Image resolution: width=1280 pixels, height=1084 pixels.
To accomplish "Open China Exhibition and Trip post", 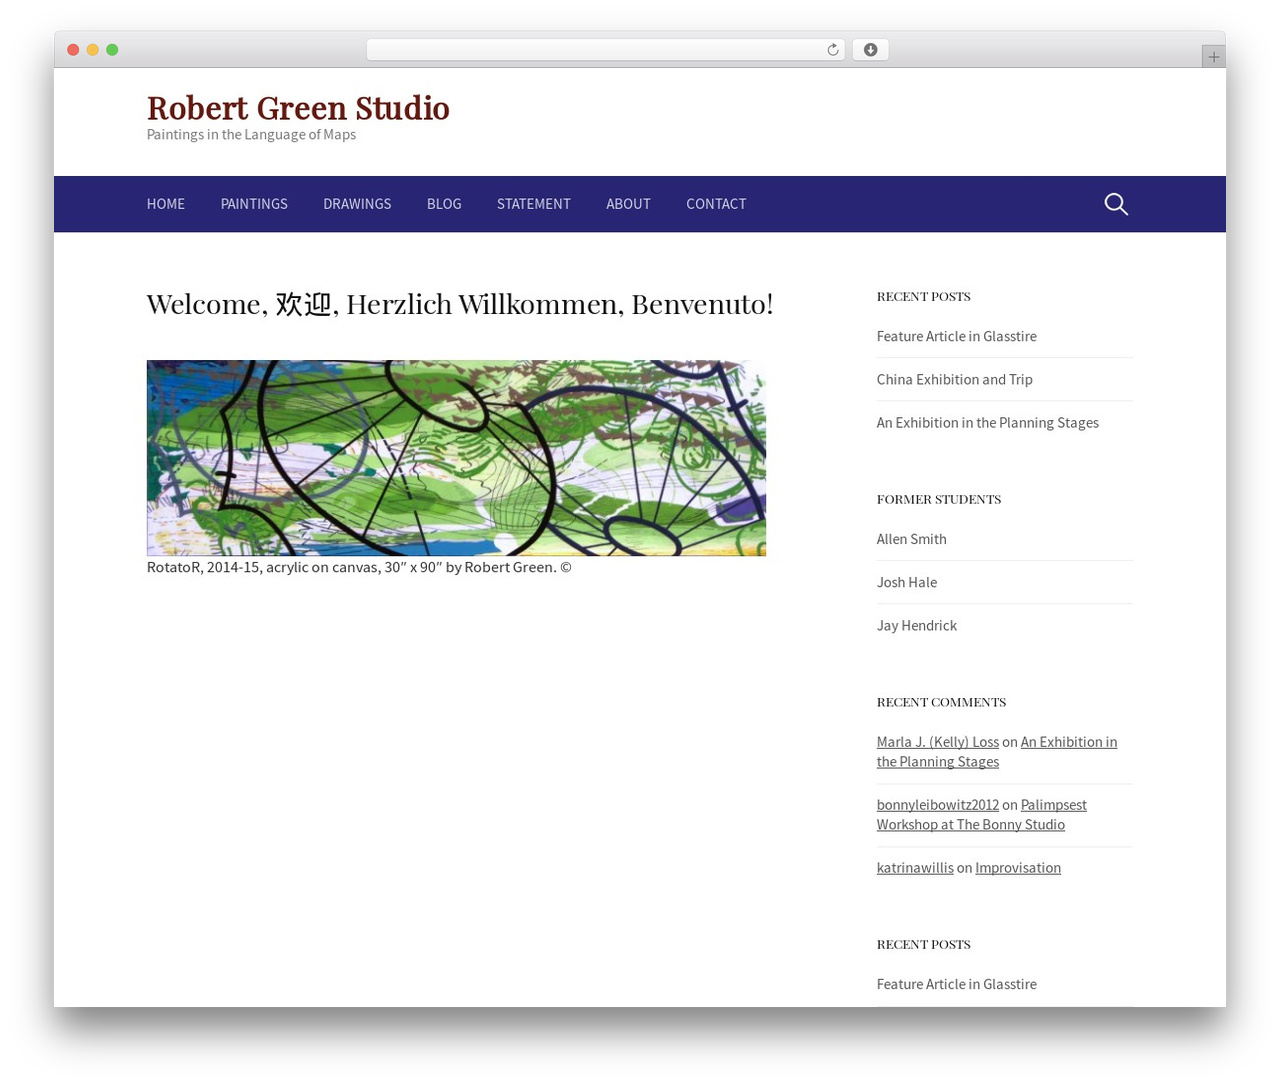I will pos(954,379).
